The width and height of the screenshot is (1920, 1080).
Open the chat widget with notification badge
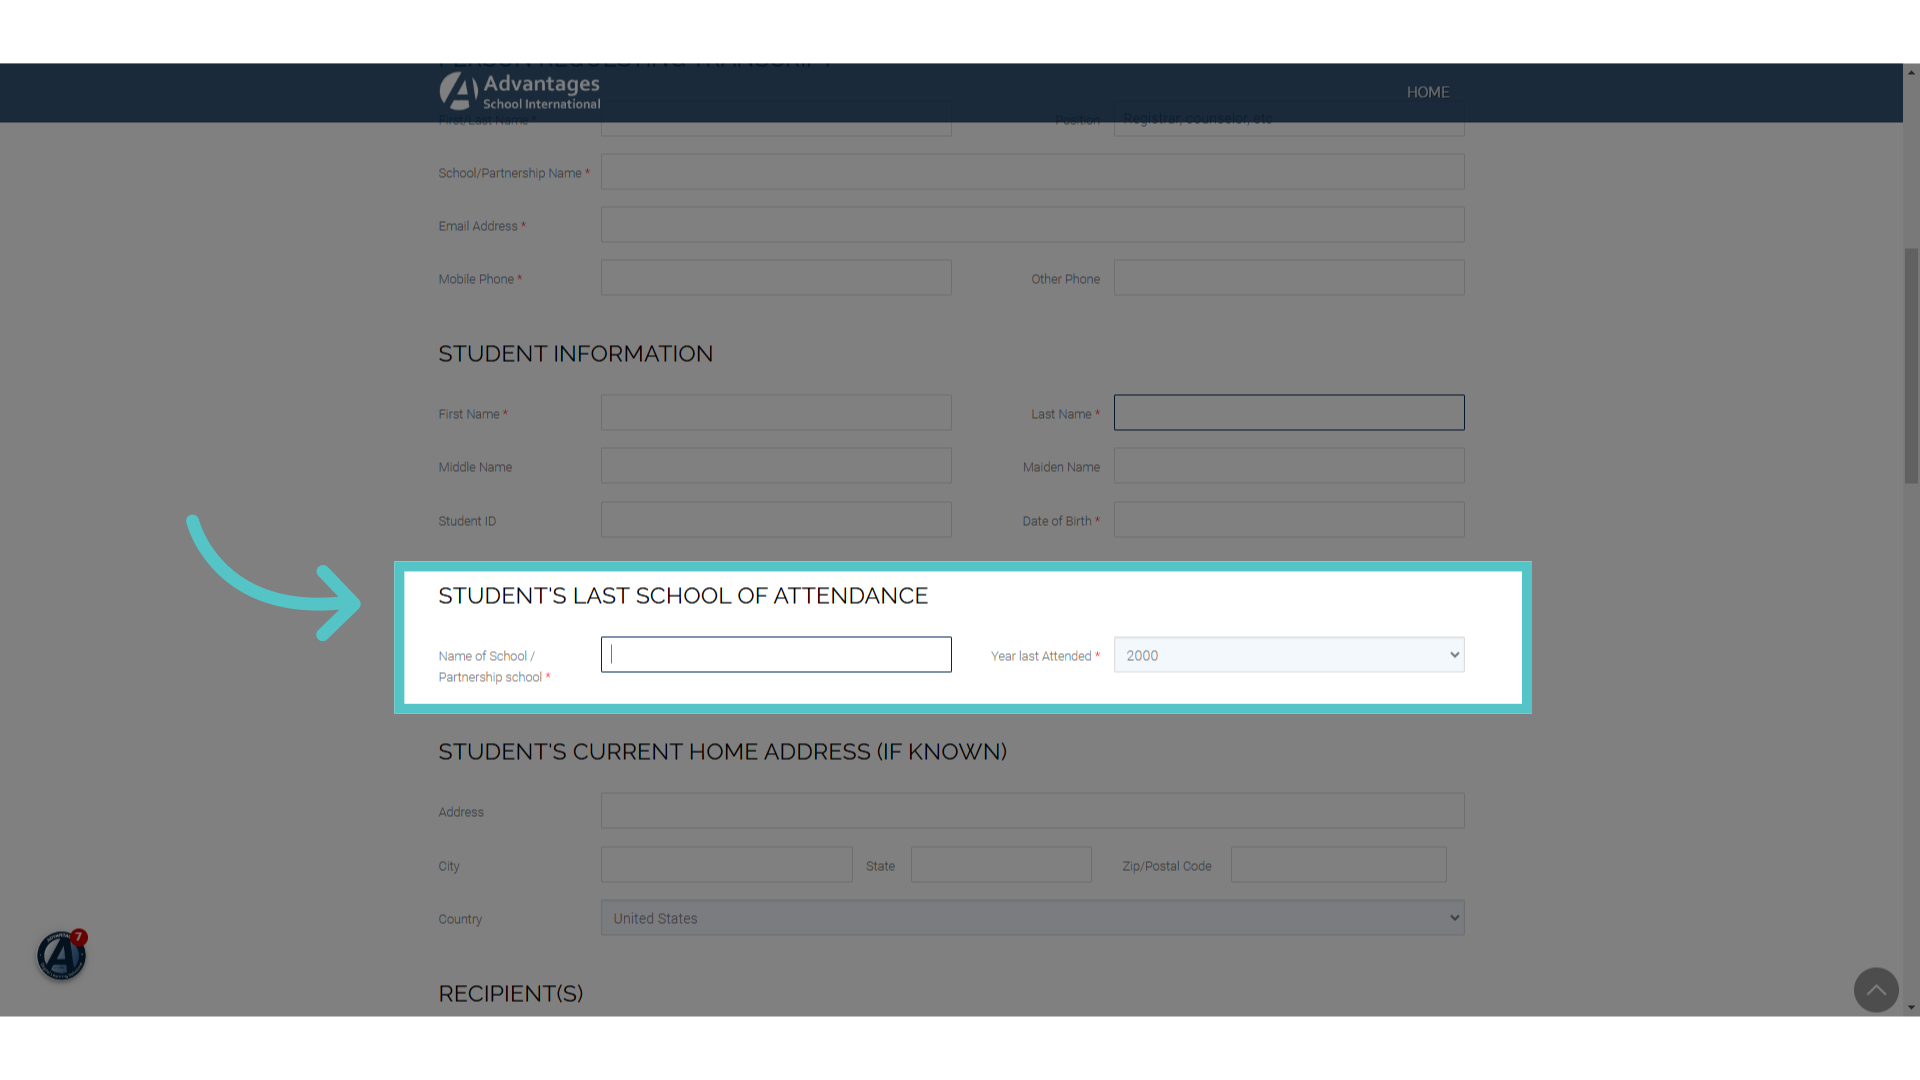pyautogui.click(x=62, y=955)
